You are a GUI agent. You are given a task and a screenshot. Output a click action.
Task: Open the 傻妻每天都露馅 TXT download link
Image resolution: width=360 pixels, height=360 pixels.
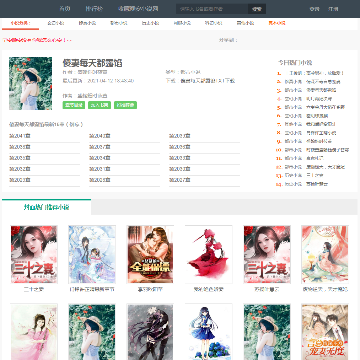tap(208, 81)
